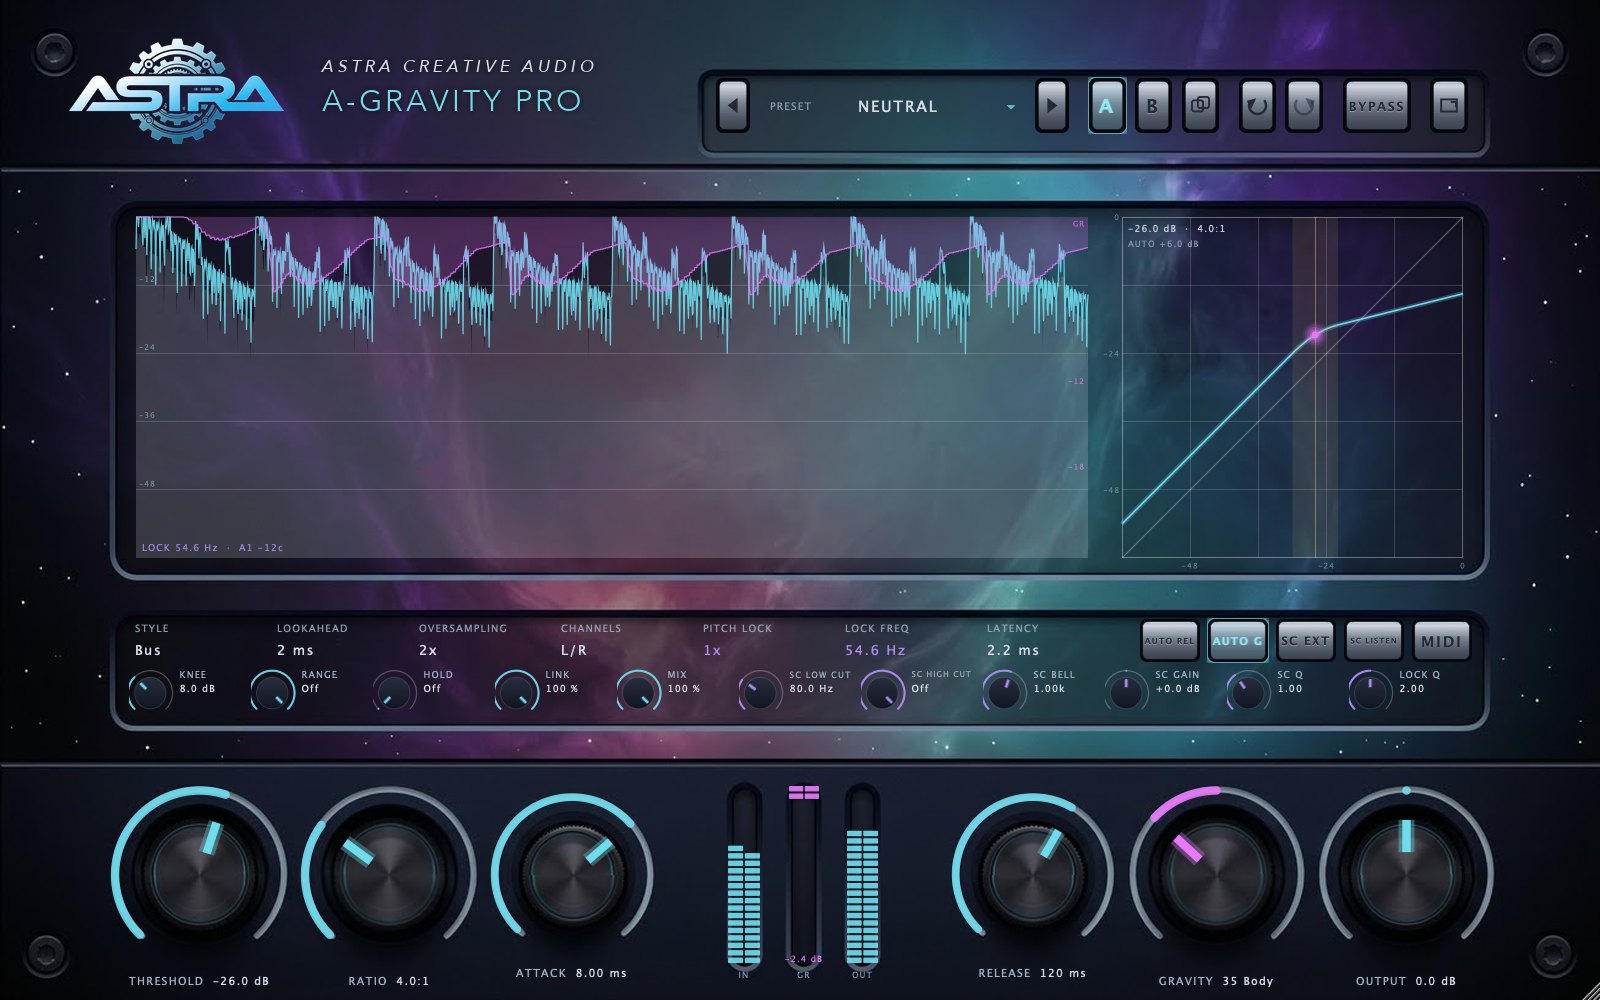The height and width of the screenshot is (1000, 1600).
Task: Click the Astra gear logo
Action: 177,91
